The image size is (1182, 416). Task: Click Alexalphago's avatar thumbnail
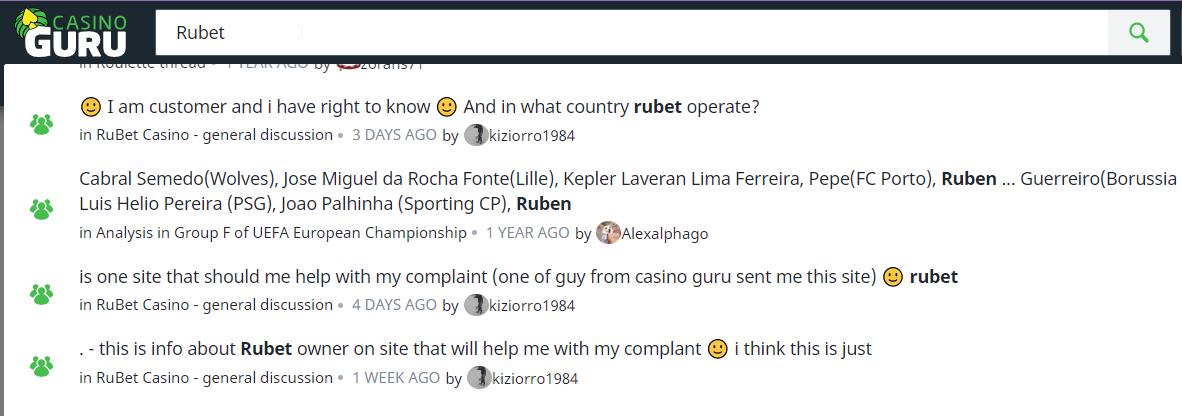pyautogui.click(x=608, y=233)
